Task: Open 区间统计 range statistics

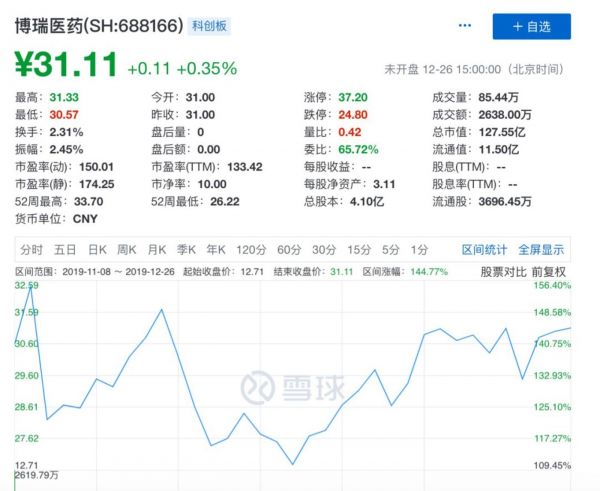Action: pos(484,249)
